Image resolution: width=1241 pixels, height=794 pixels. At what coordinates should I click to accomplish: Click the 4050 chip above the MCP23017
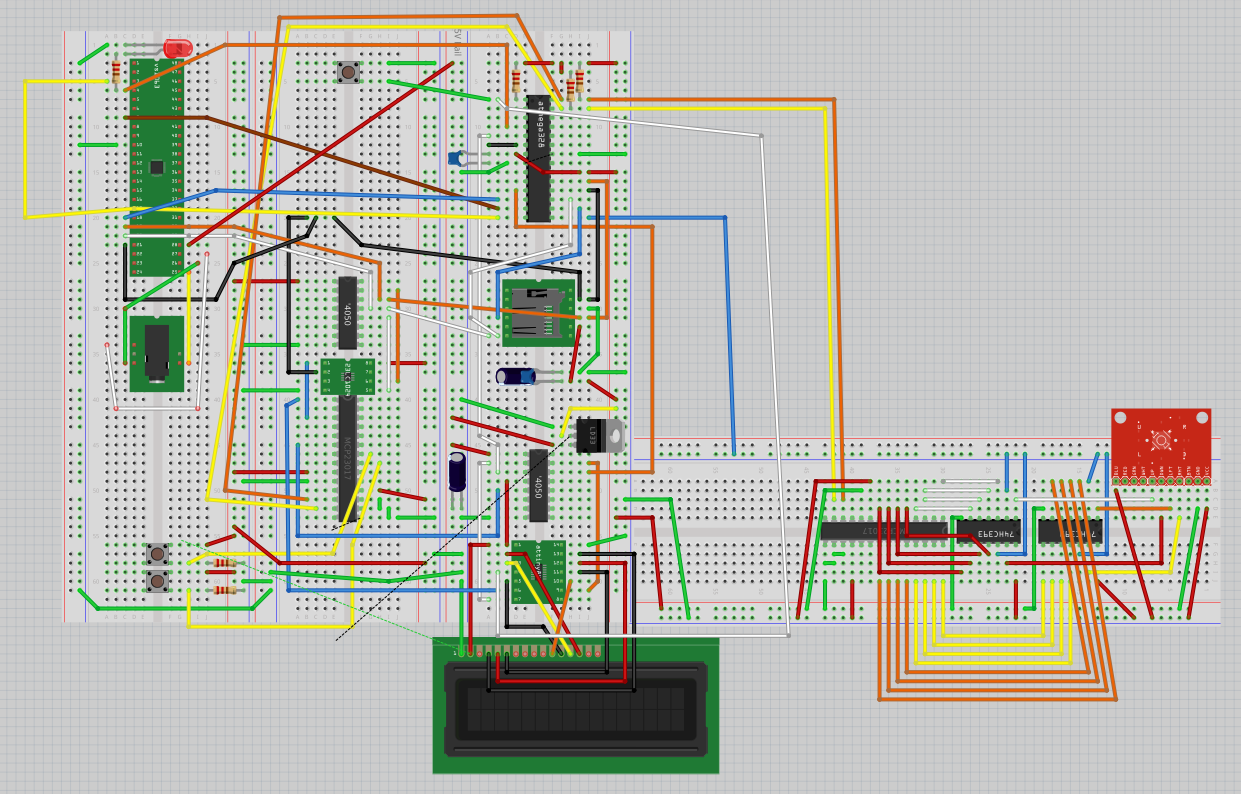click(x=347, y=313)
